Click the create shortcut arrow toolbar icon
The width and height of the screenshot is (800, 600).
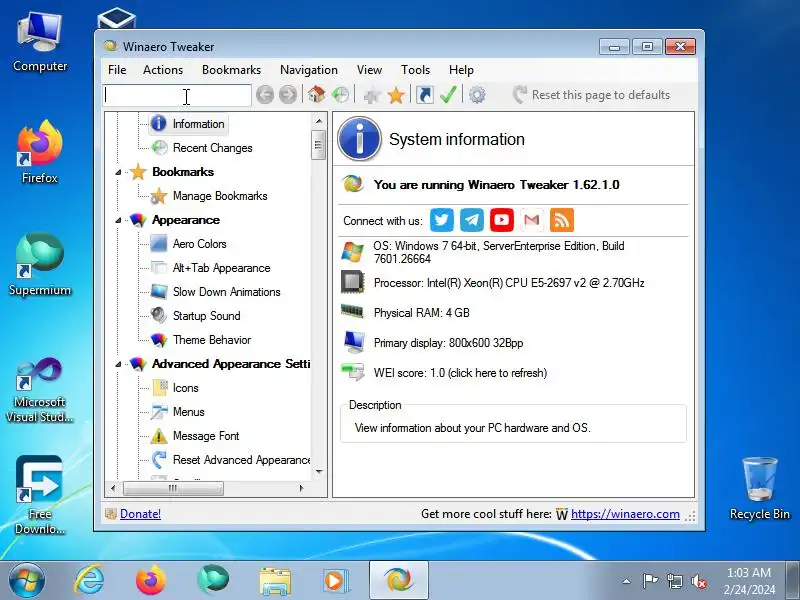[424, 95]
